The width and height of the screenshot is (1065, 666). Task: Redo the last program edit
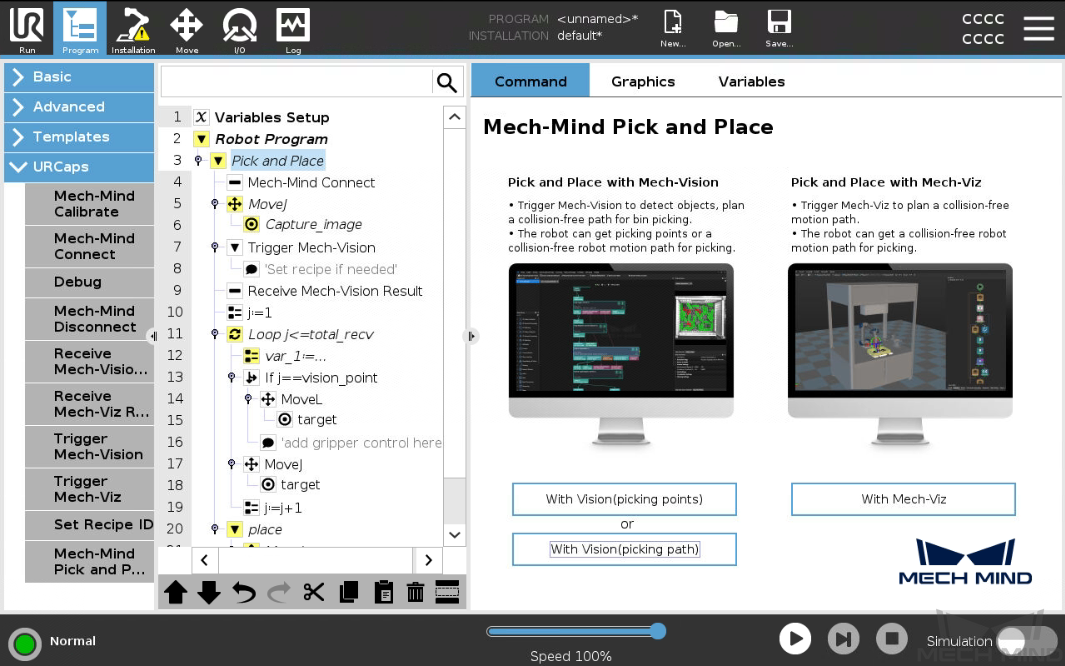[278, 592]
